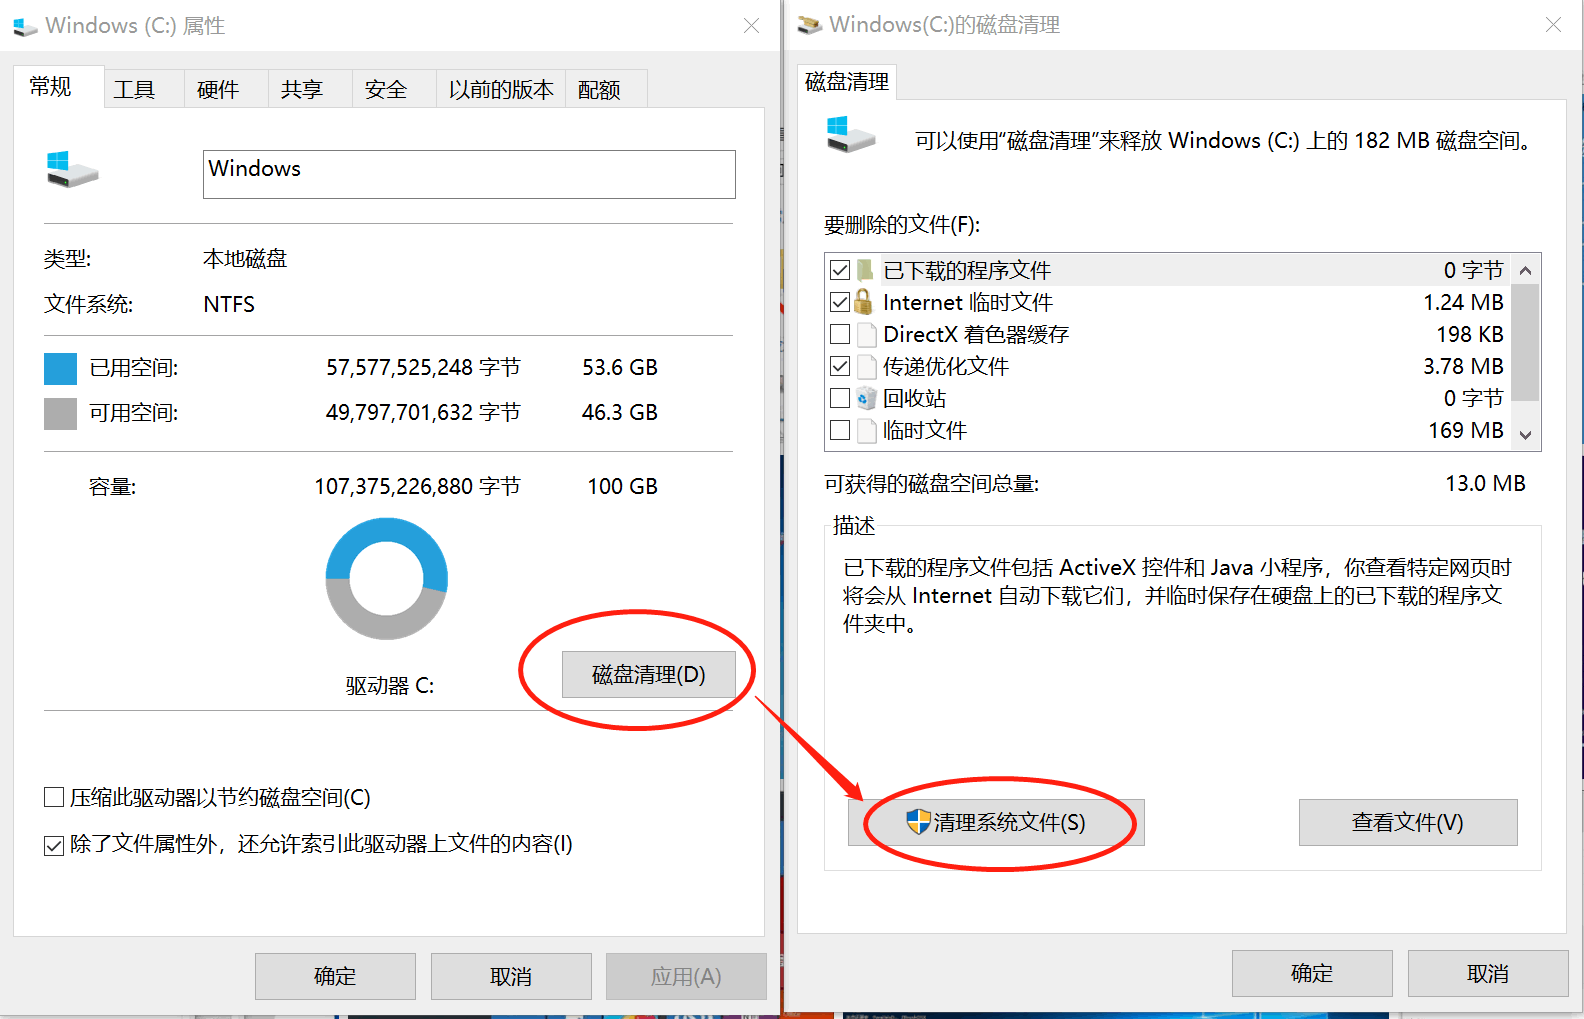
Task: Click the drive icon next to Windows name field
Action: 72,169
